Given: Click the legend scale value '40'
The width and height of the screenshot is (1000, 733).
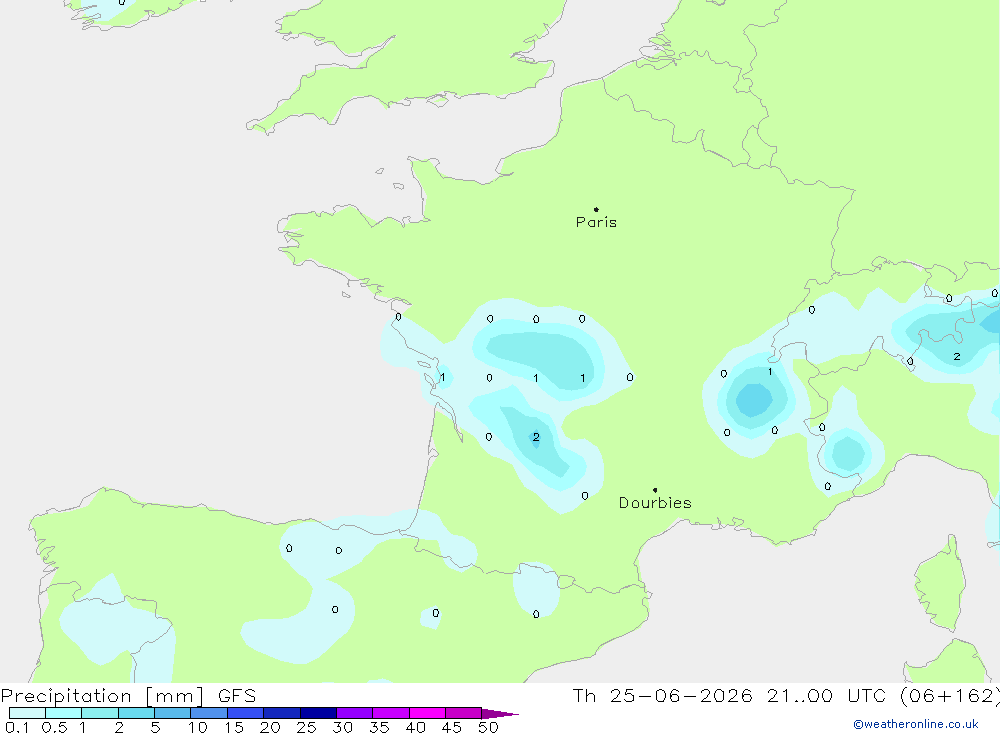Looking at the screenshot, I should pyautogui.click(x=416, y=727).
